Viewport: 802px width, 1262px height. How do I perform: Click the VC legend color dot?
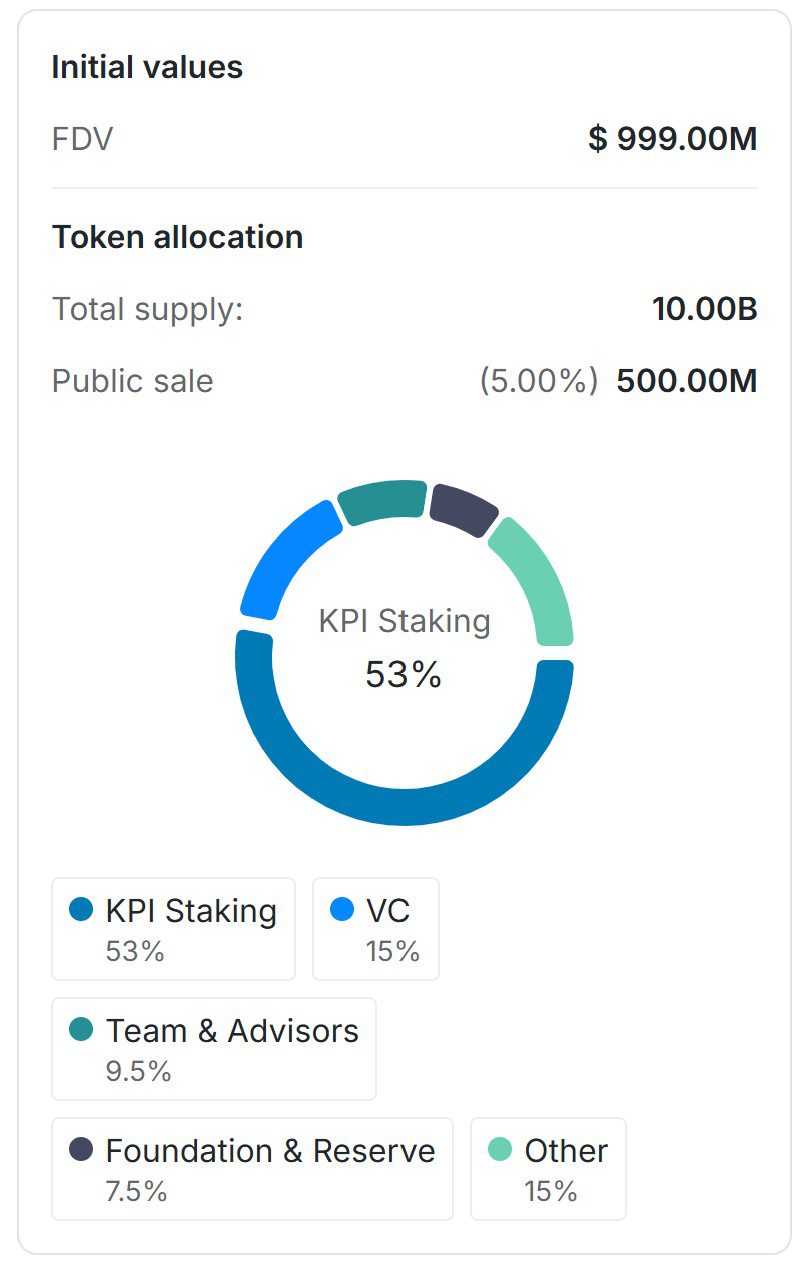click(x=342, y=910)
